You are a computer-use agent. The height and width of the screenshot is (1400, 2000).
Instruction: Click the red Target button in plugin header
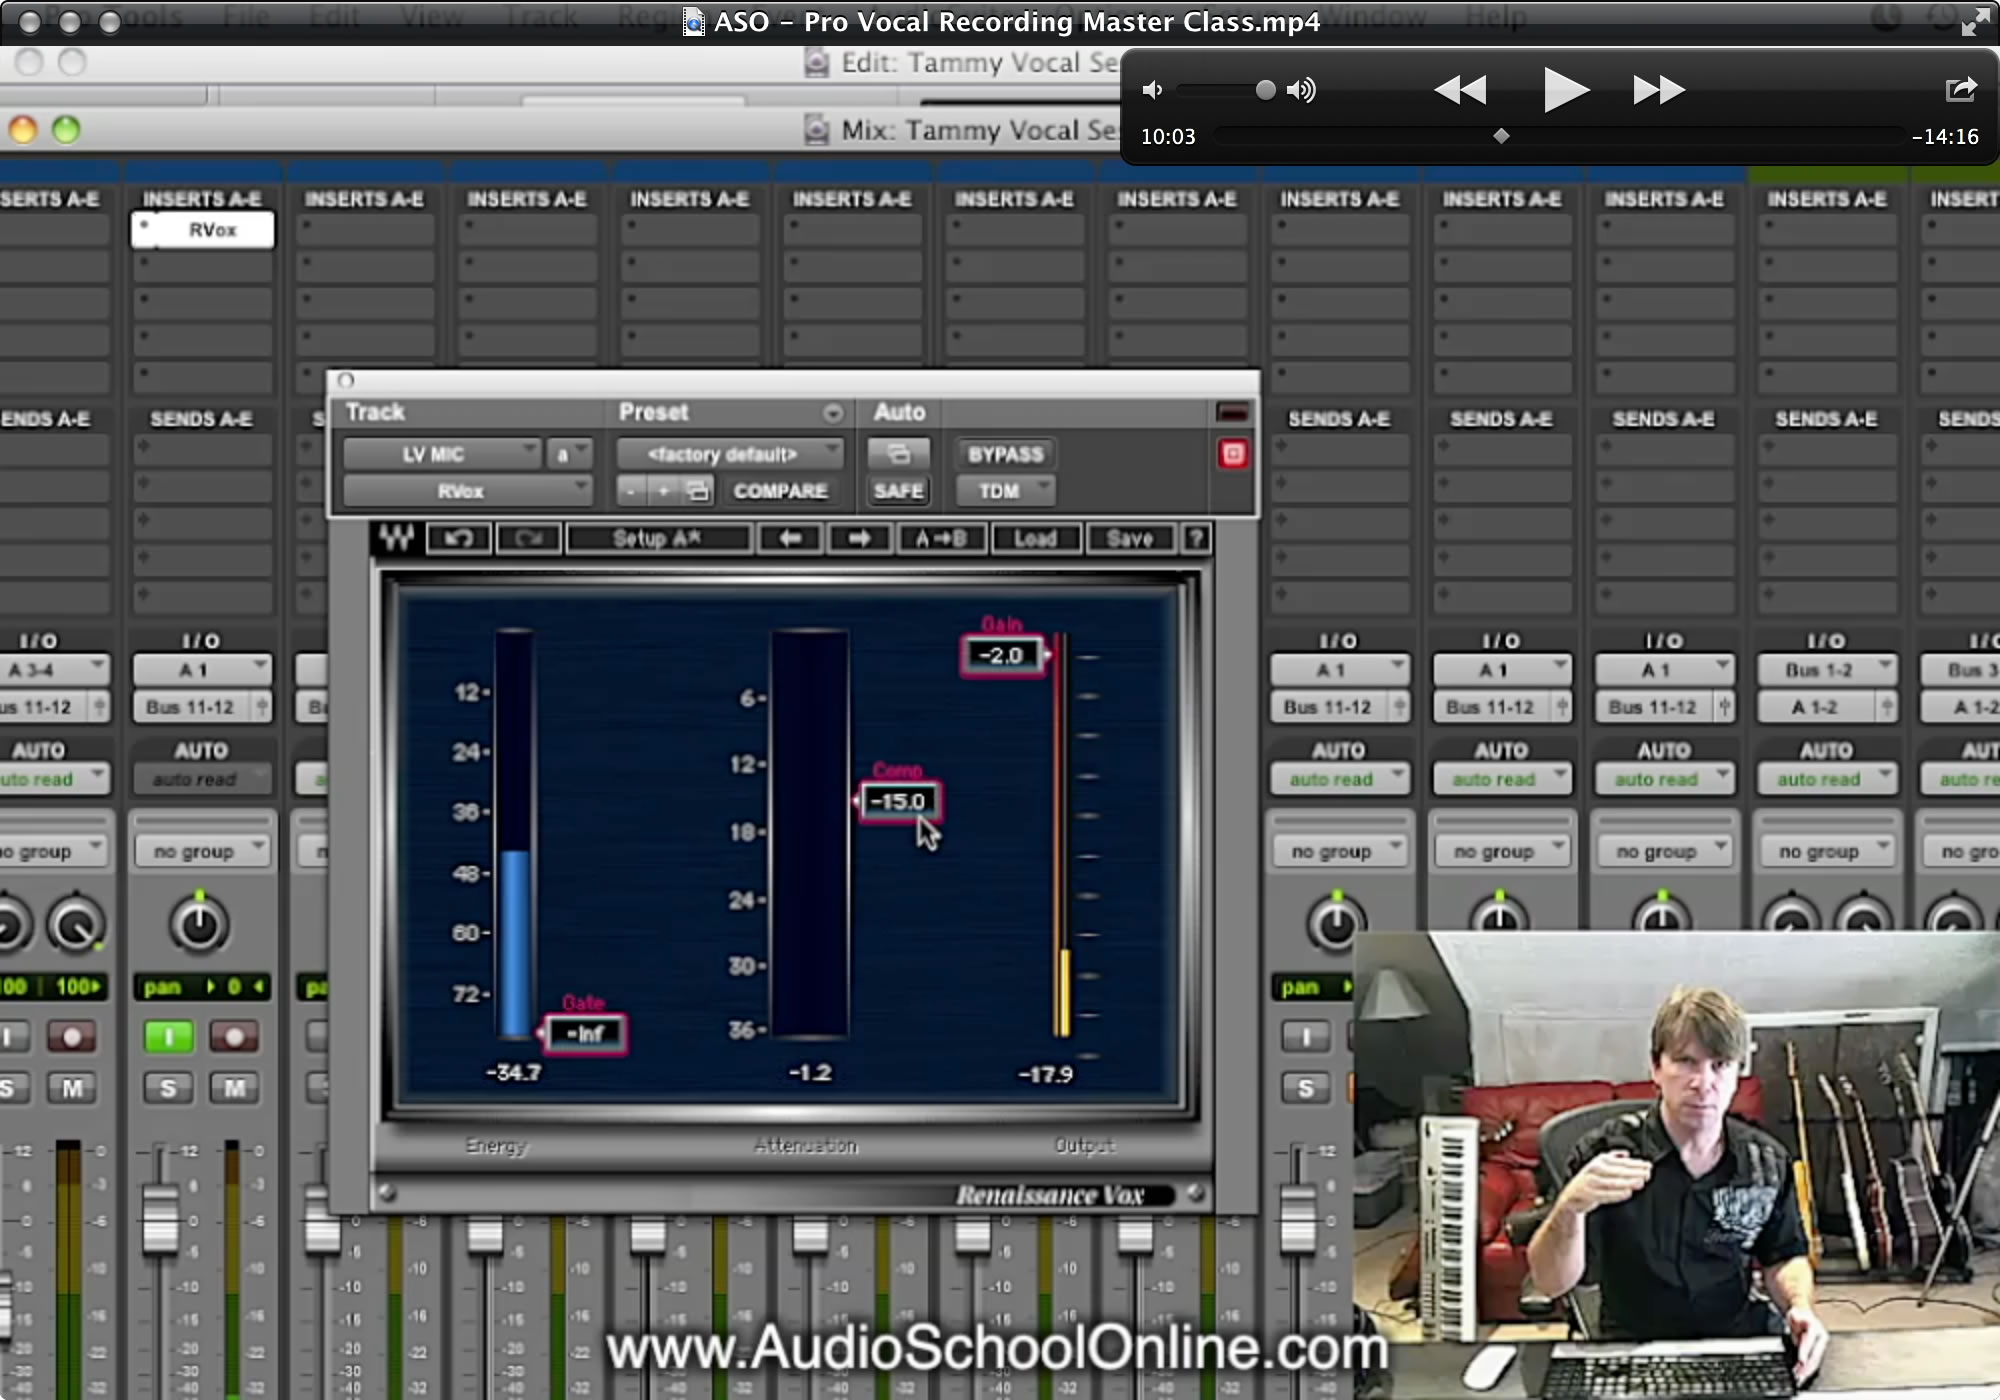pos(1232,454)
